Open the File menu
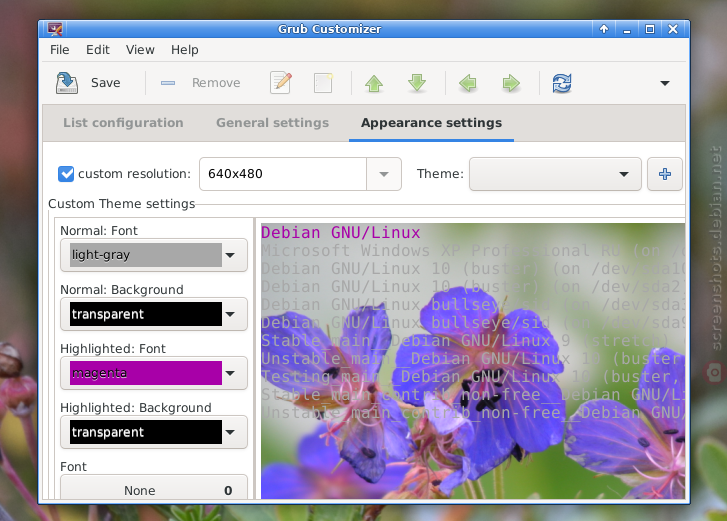Viewport: 727px width, 521px height. pos(60,50)
